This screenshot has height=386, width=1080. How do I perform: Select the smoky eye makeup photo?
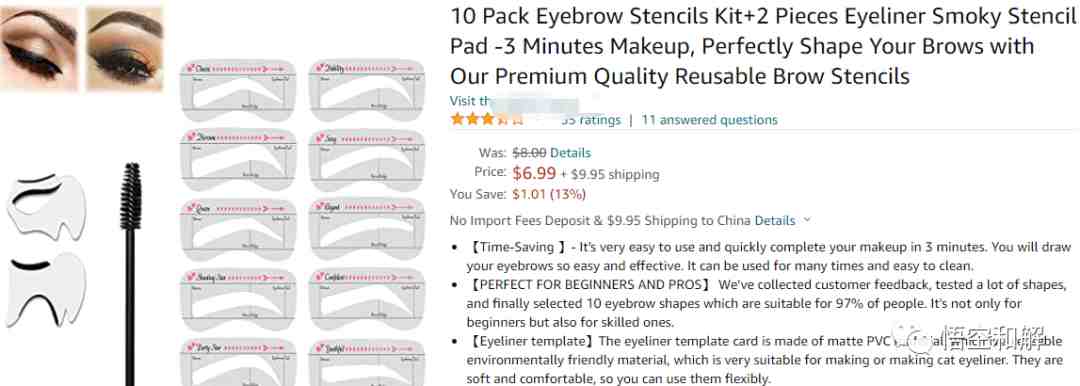[125, 48]
